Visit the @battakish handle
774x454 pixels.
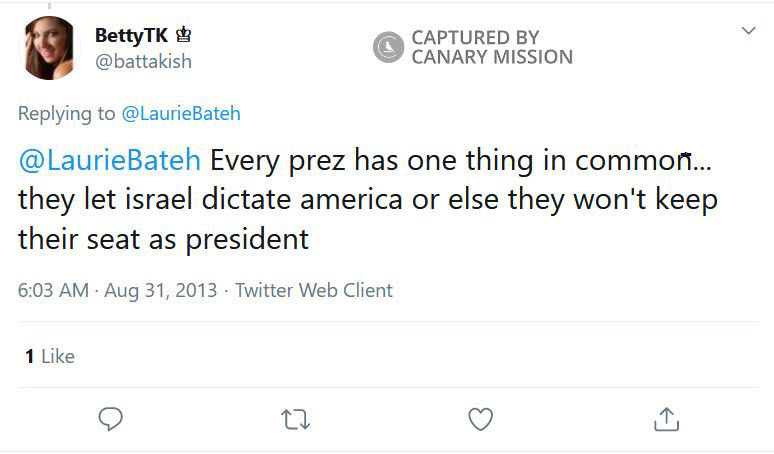pyautogui.click(x=143, y=61)
